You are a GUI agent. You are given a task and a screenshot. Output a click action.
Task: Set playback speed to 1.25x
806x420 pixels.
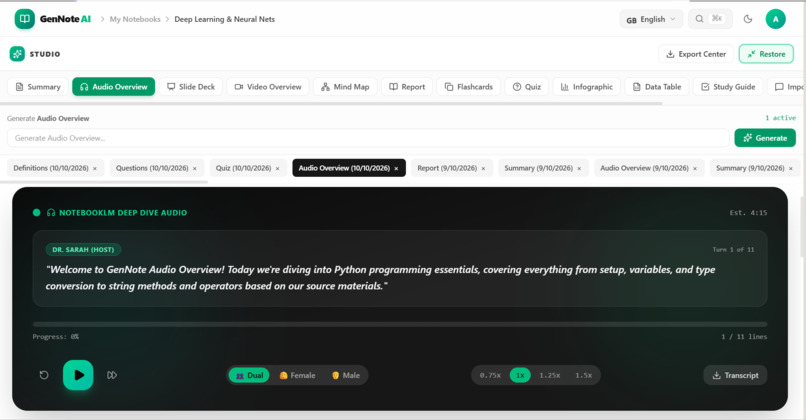549,375
